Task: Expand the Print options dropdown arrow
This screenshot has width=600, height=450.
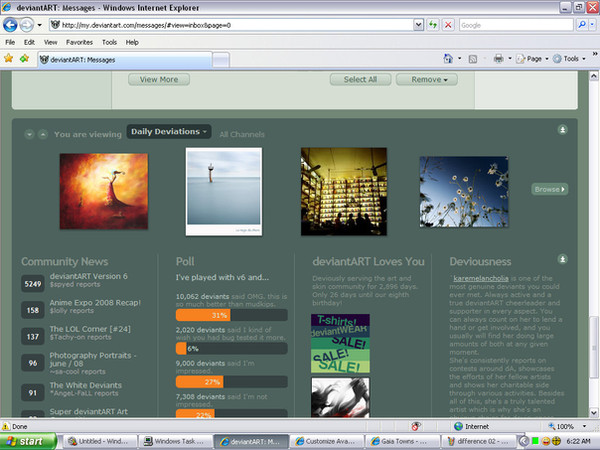Action: [x=510, y=59]
